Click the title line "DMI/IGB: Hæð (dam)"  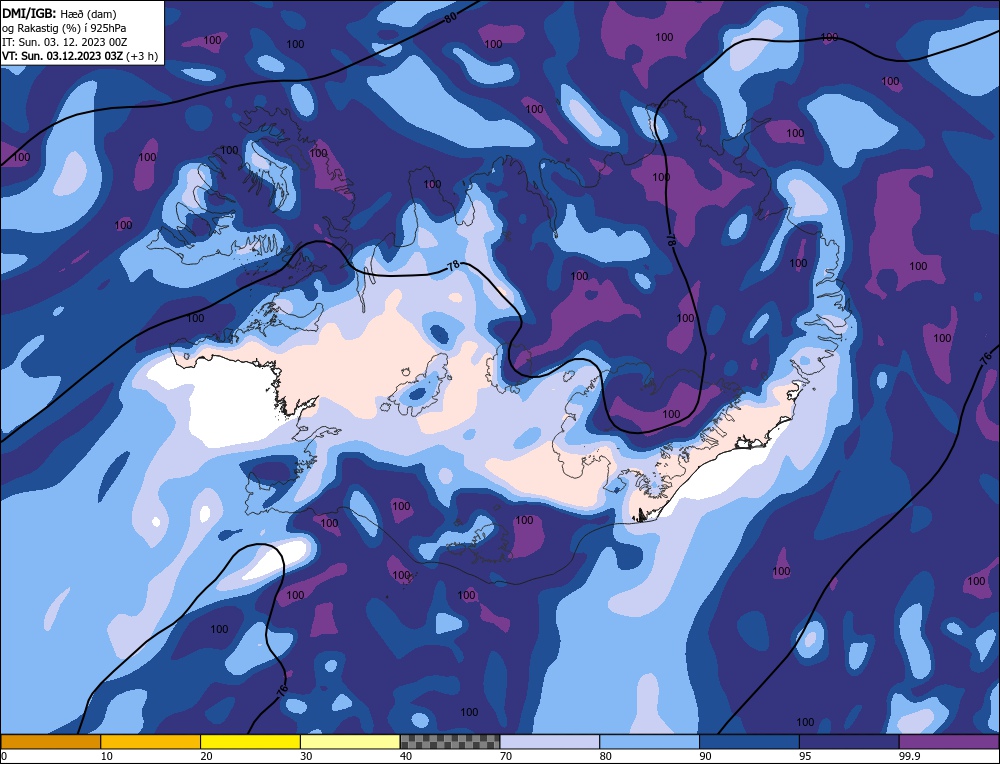[x=59, y=14]
